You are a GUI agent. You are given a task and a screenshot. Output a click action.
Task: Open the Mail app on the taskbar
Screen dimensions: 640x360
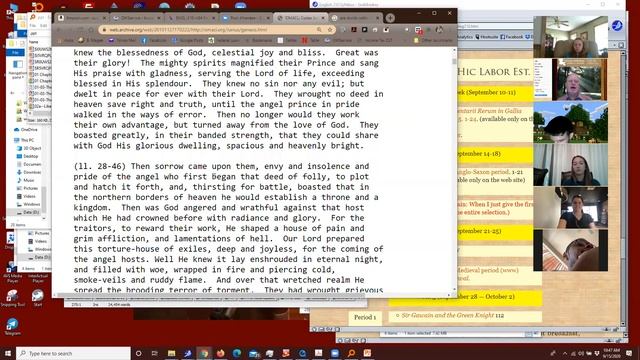253,353
